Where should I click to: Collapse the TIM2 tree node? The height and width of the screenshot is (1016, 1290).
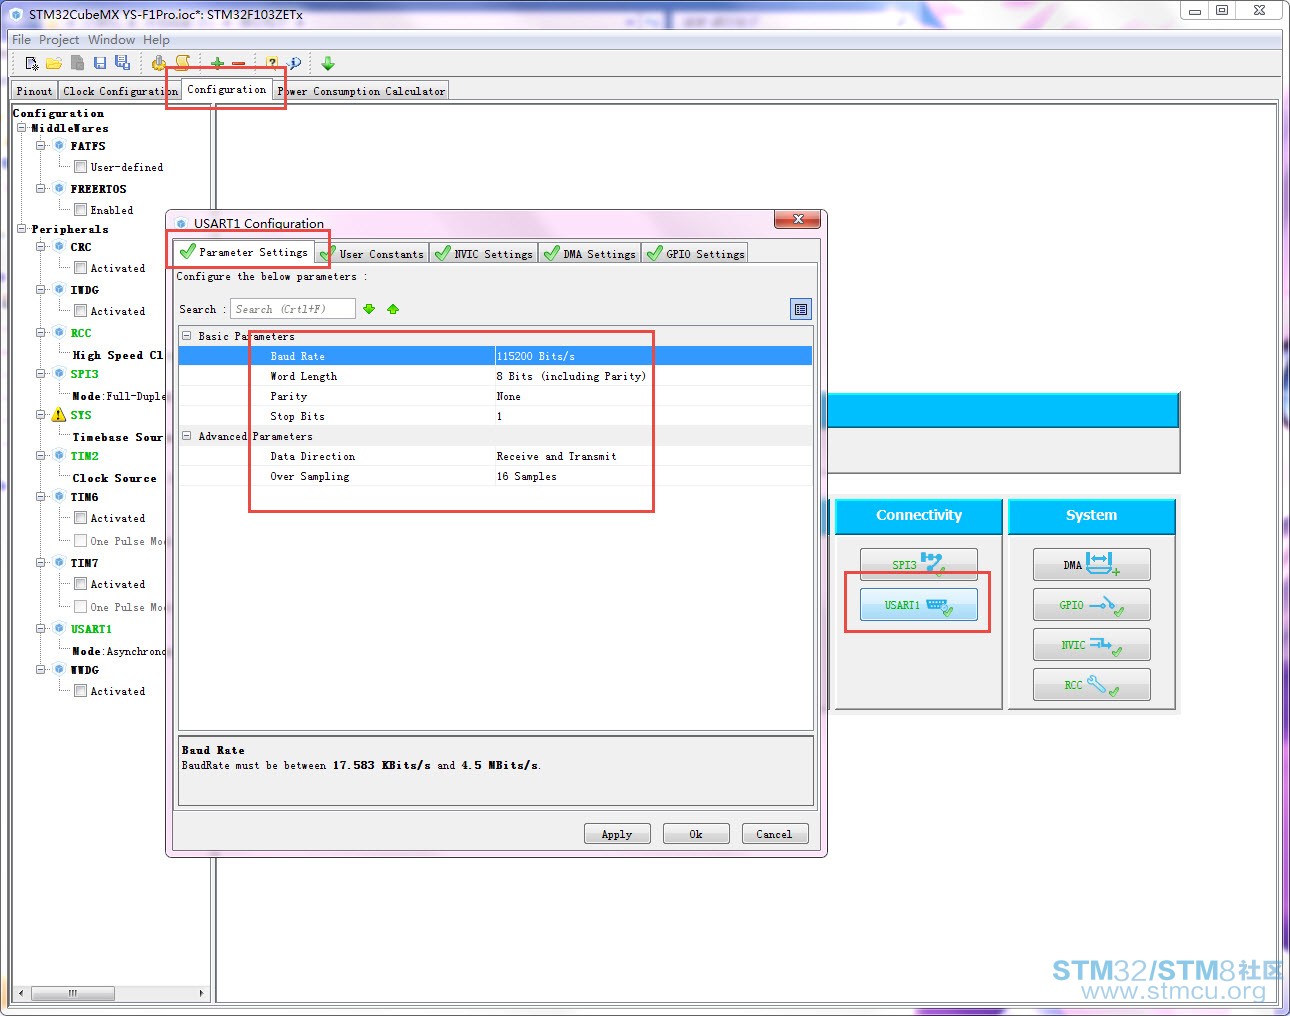[41, 455]
